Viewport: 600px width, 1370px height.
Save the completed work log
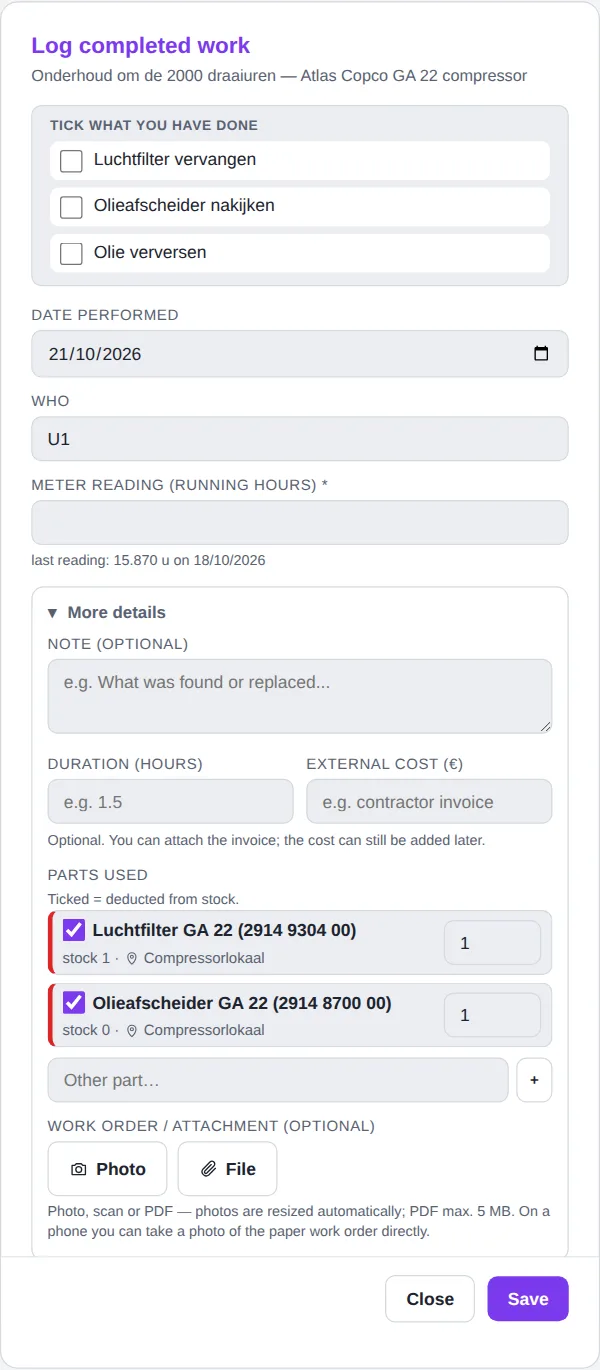tap(528, 1299)
